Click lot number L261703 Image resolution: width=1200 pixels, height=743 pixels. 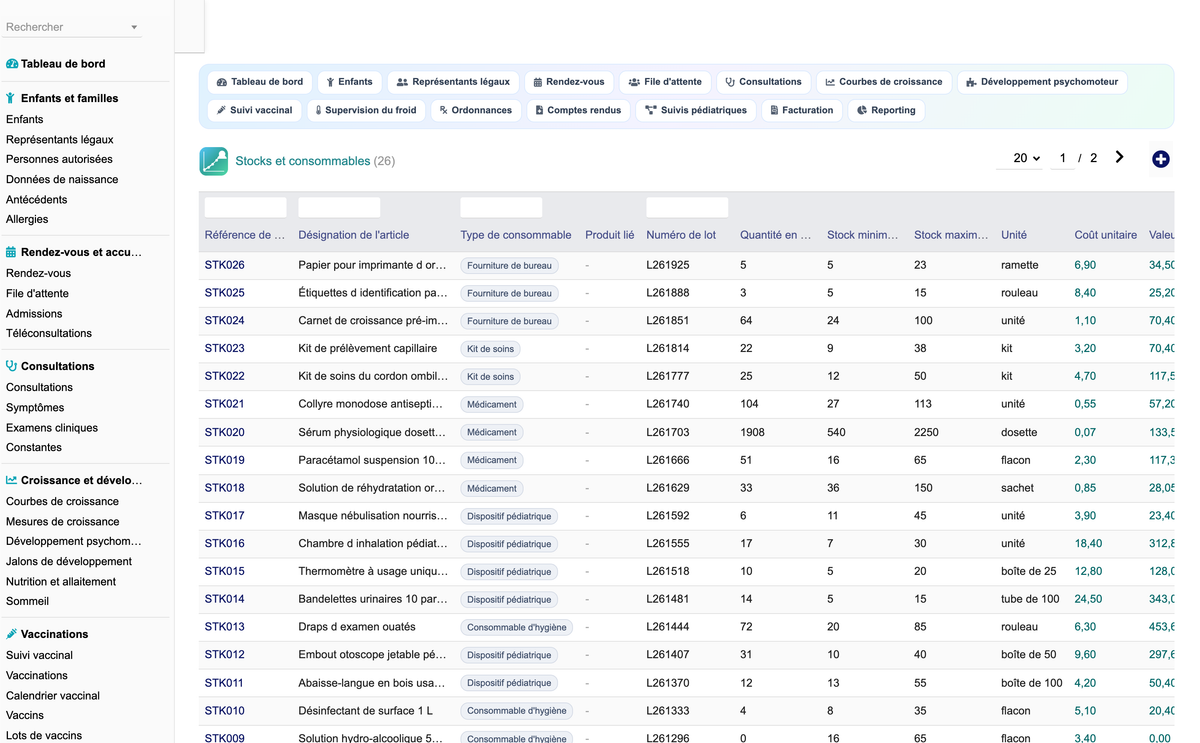tap(668, 432)
